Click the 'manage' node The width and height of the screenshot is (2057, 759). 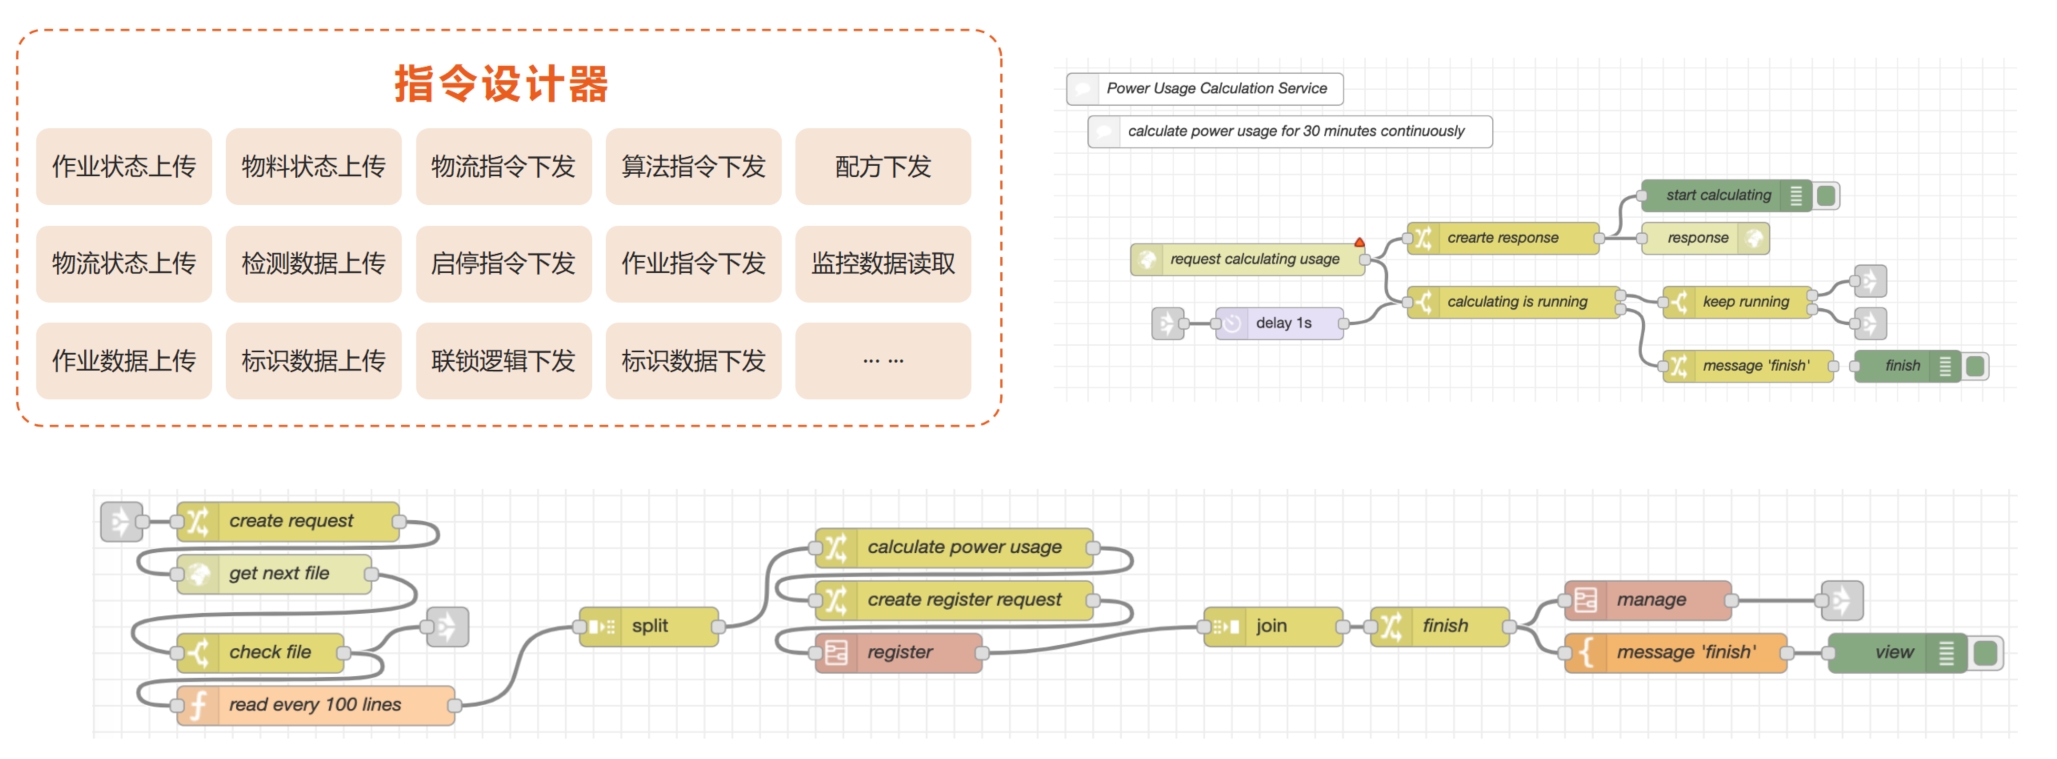[1650, 600]
